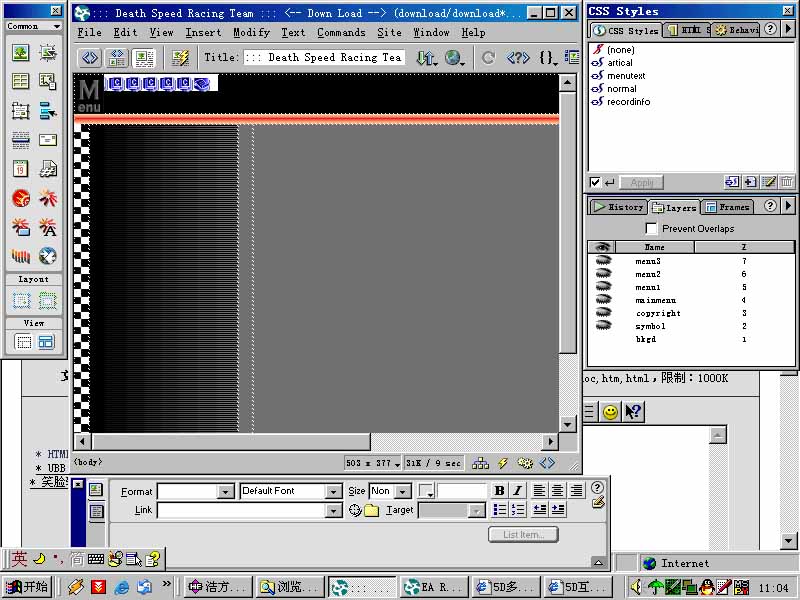Expand the Format dropdown in Property inspector
Image resolution: width=800 pixels, height=600 pixels.
tap(224, 491)
